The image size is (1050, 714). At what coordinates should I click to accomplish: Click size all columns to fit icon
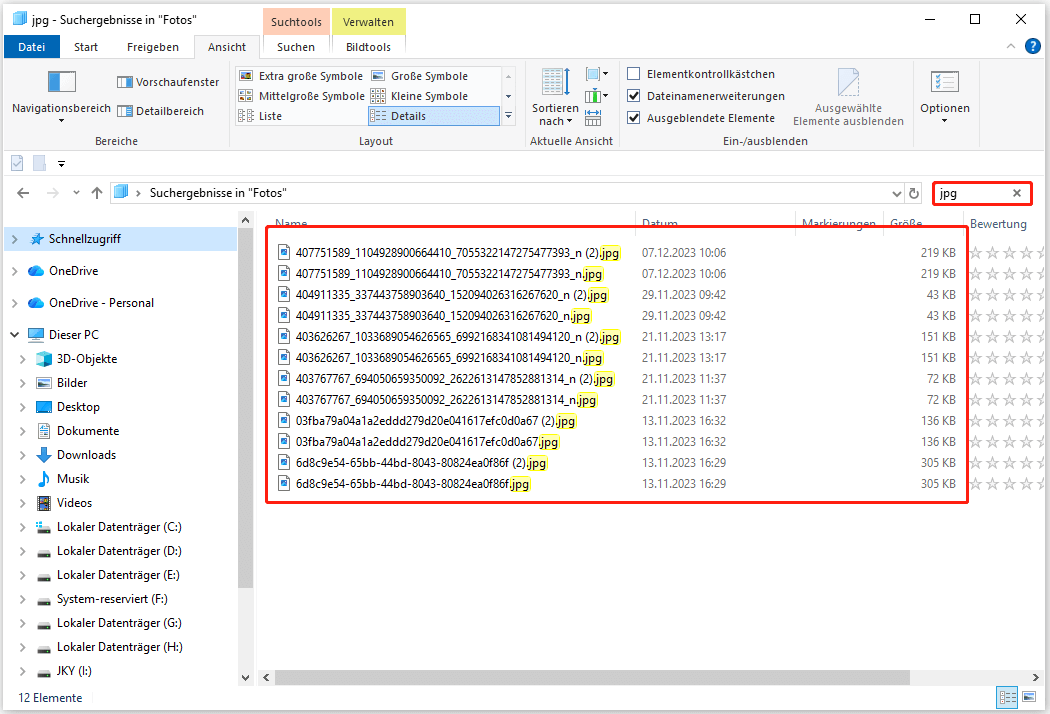[593, 119]
